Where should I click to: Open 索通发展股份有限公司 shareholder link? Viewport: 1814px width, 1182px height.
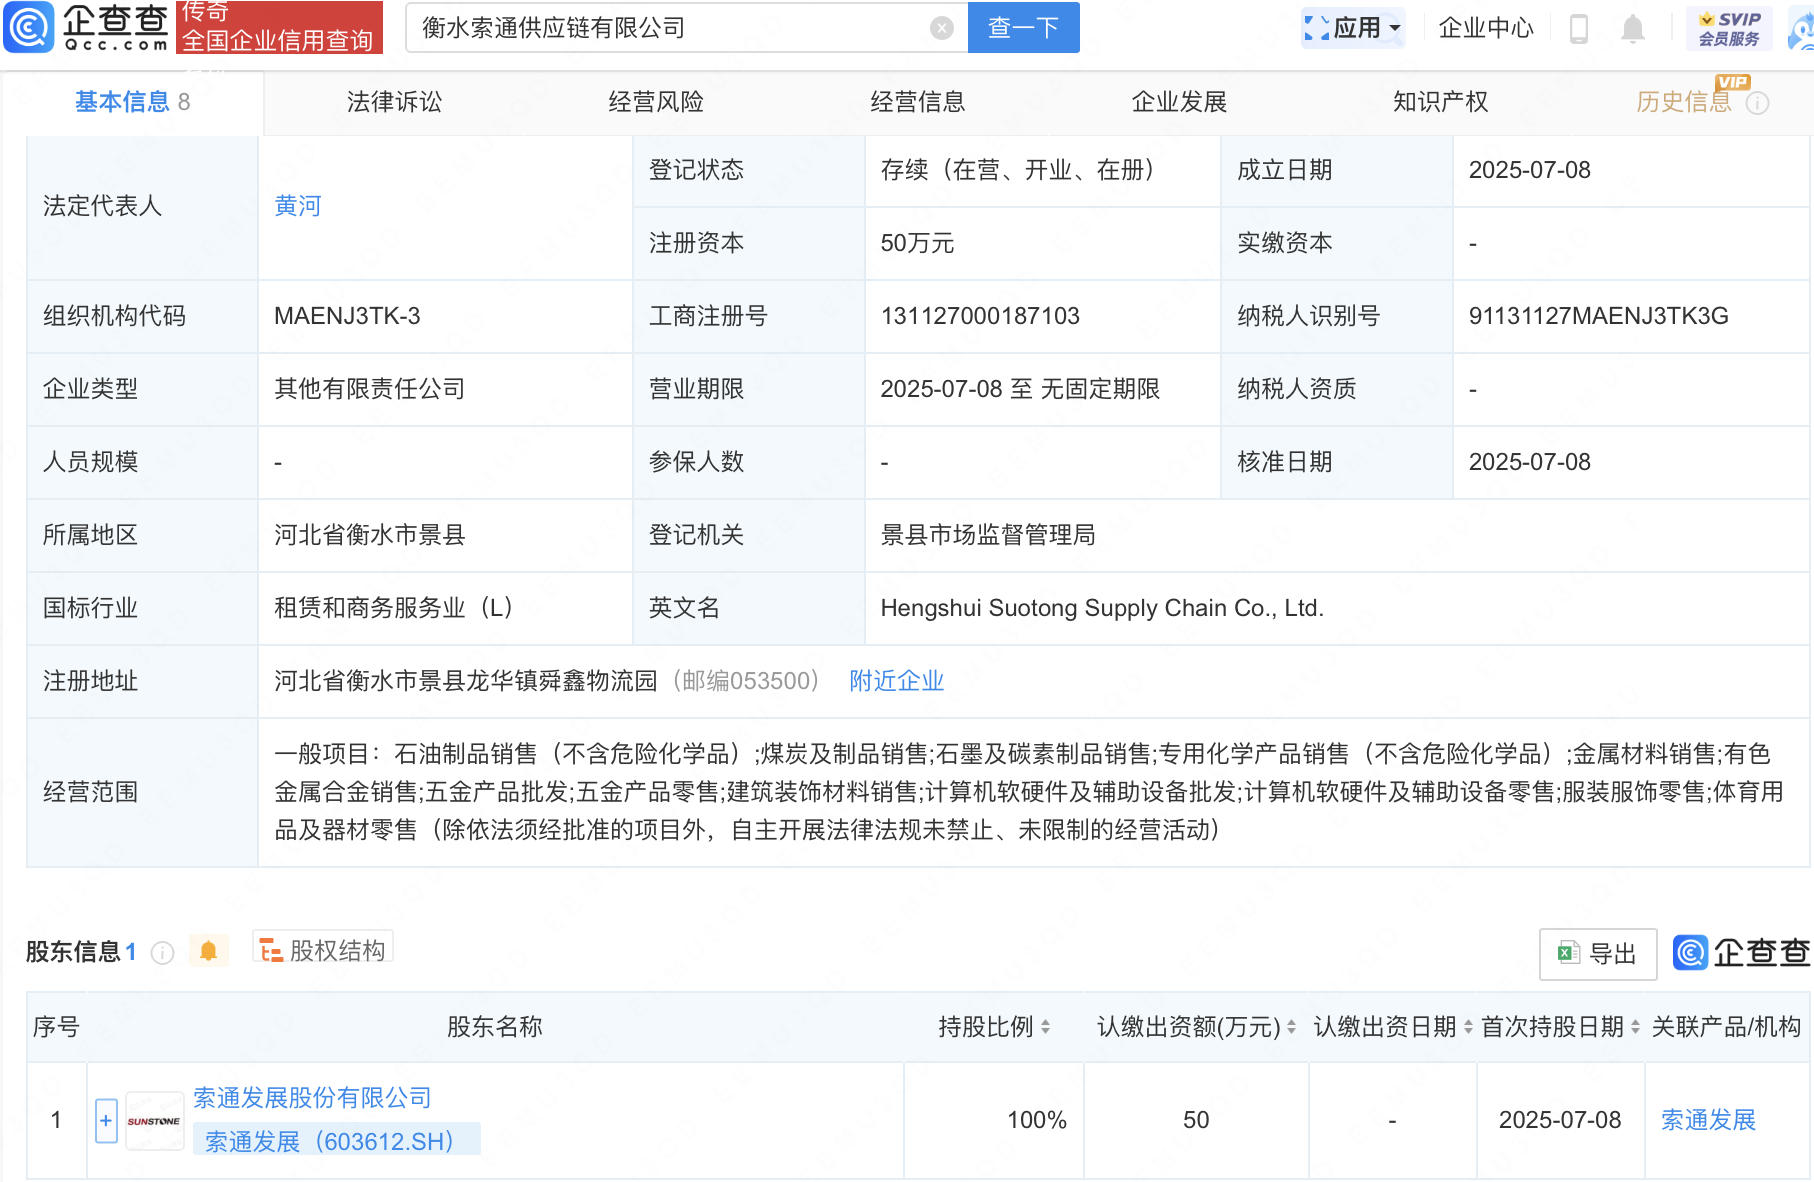click(312, 1098)
